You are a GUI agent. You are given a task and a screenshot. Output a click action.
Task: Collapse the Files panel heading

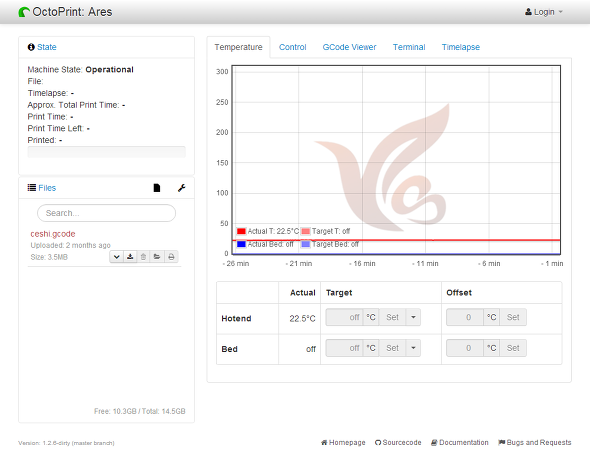pos(47,188)
